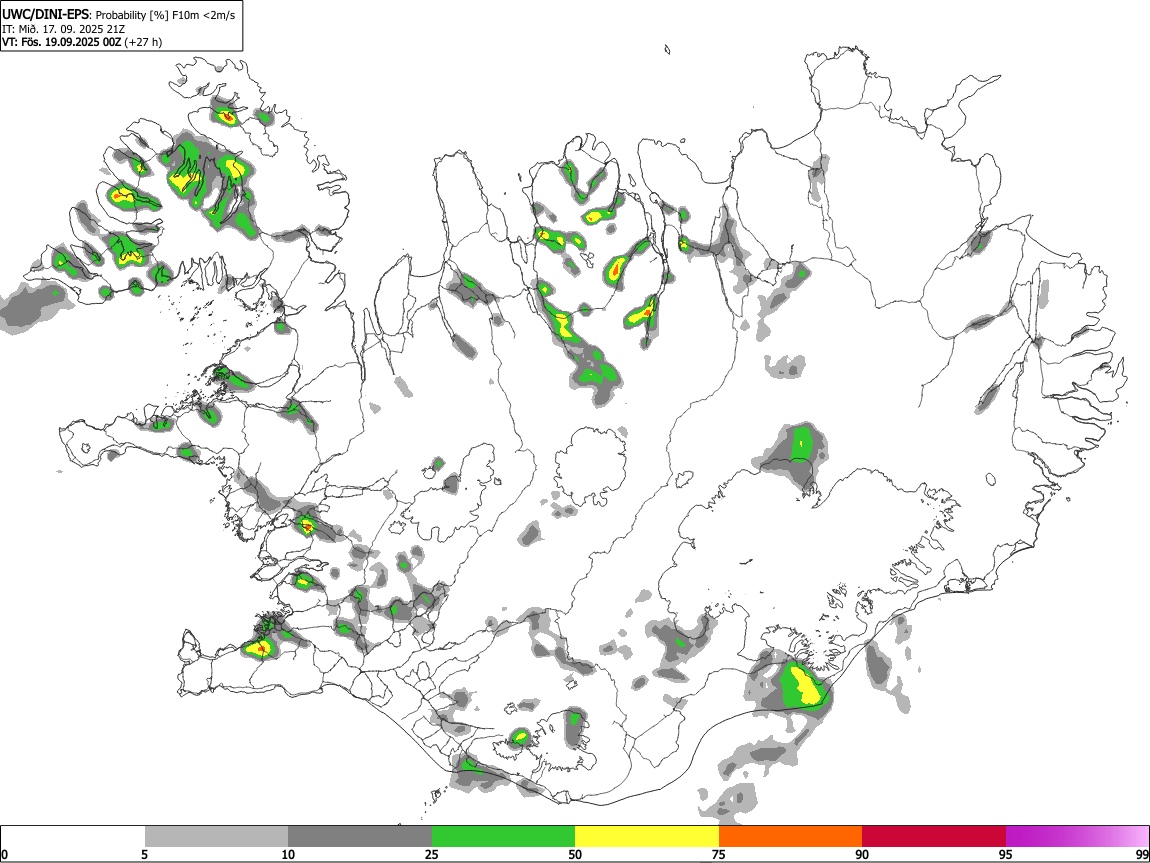Click the '5' legend tick label
Viewport: 1150px width, 863px height.
point(144,855)
